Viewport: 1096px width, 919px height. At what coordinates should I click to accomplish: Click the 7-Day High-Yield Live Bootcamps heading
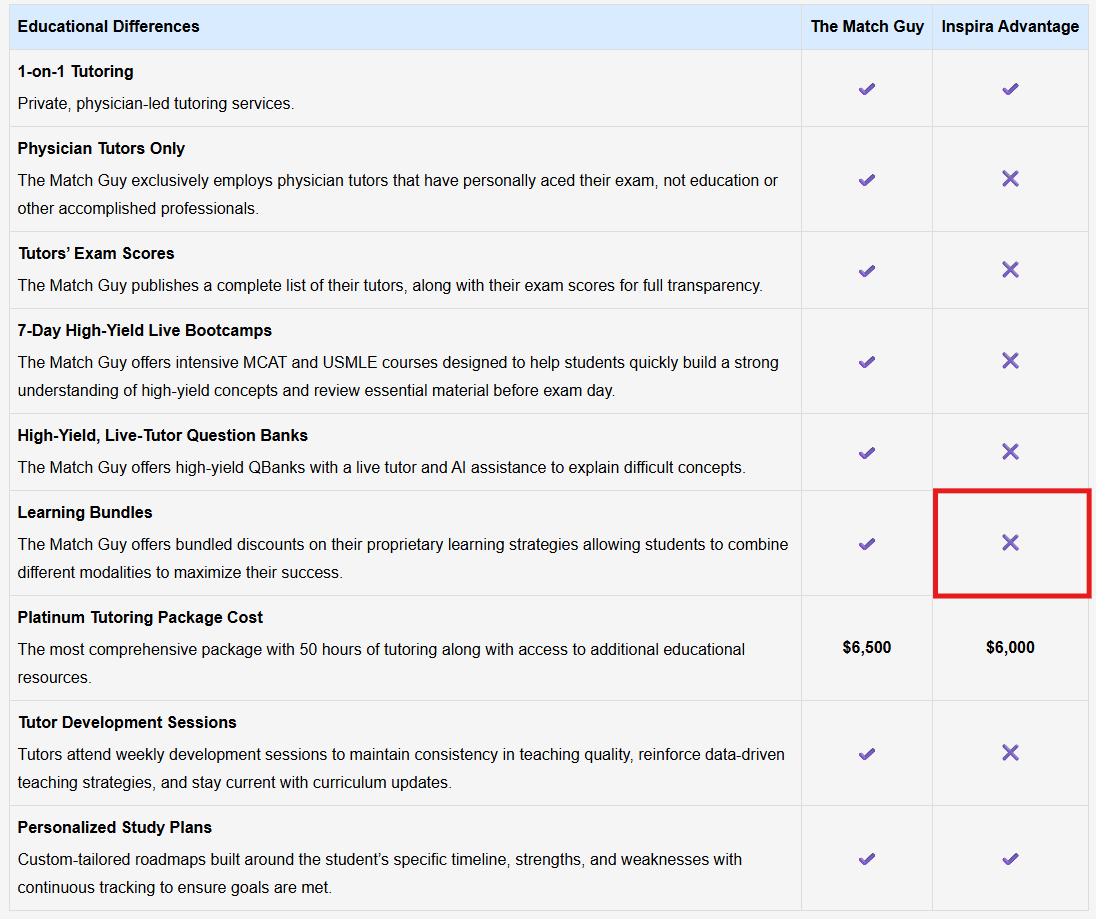[x=145, y=331]
